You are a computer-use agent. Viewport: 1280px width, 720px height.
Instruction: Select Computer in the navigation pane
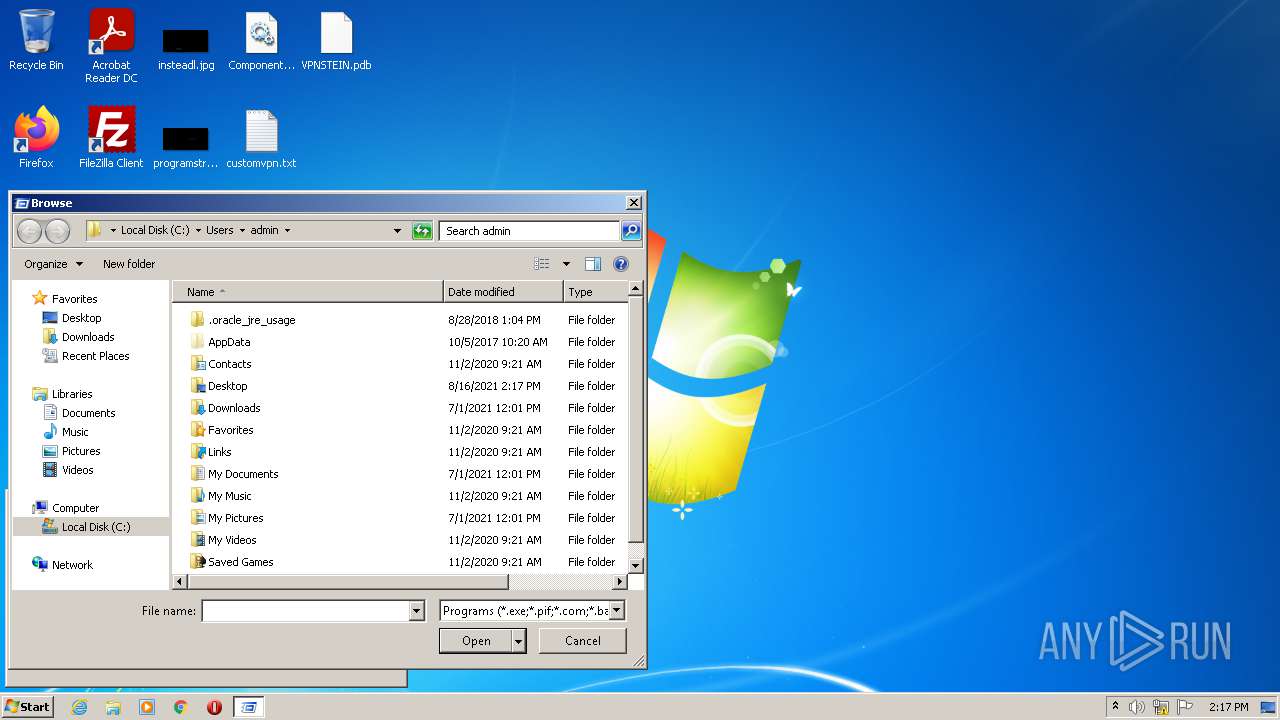point(75,508)
